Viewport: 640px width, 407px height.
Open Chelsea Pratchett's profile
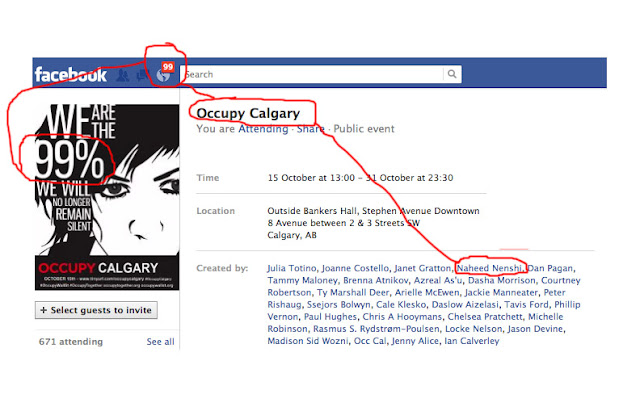485,317
